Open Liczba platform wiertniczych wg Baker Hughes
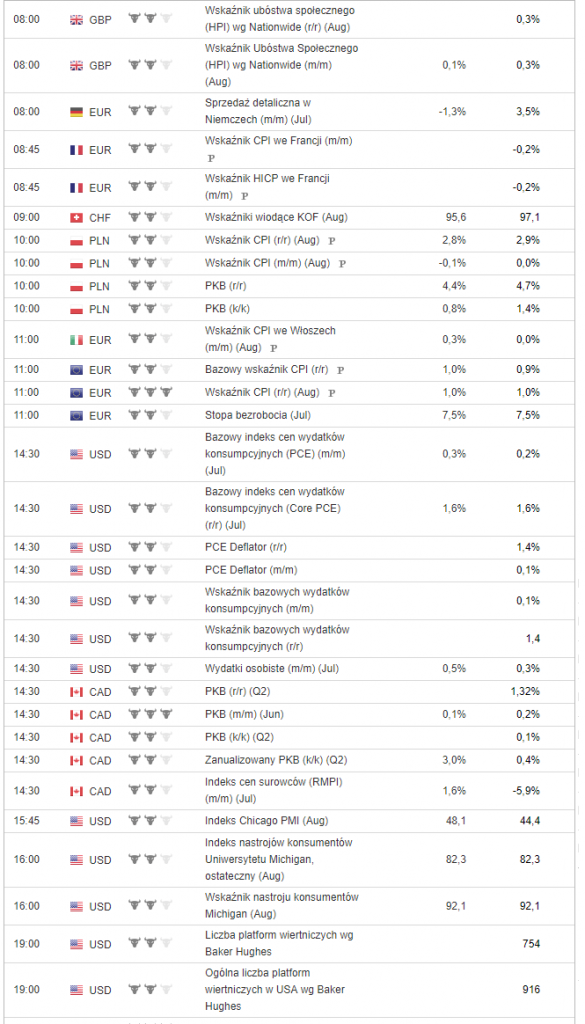Image resolution: width=585 pixels, height=1024 pixels. coord(279,943)
